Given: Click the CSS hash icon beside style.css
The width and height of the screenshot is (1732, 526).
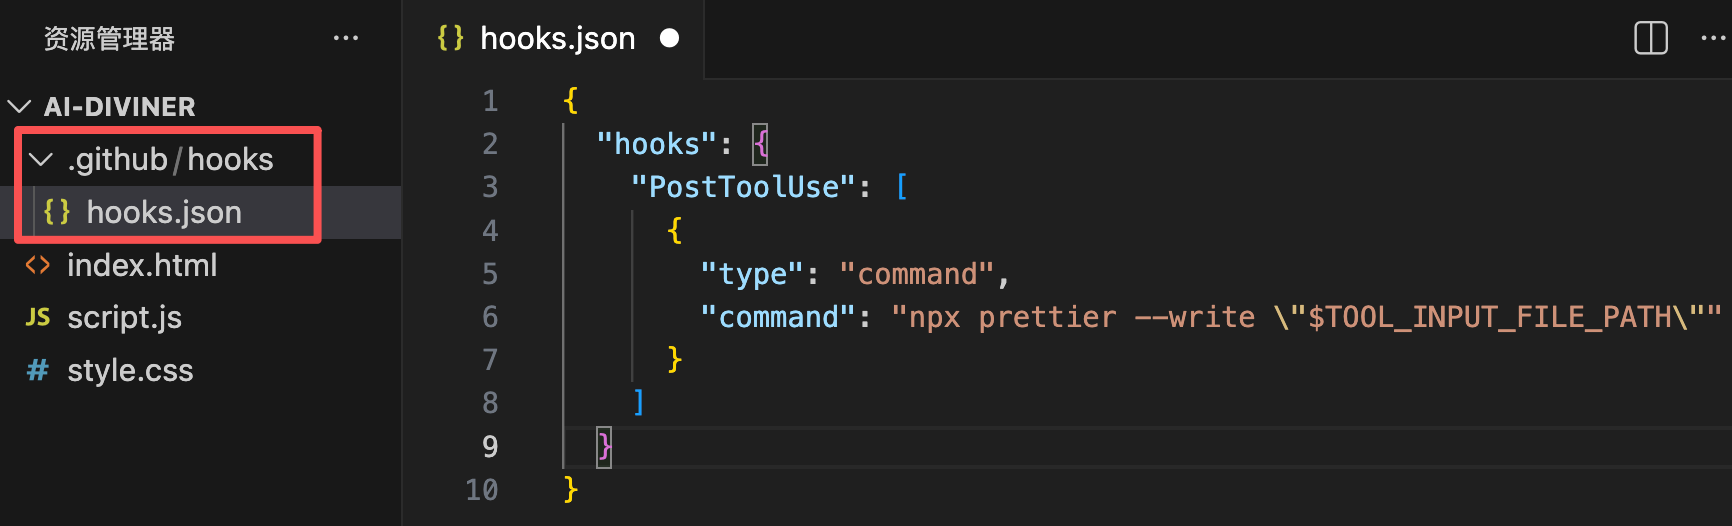Looking at the screenshot, I should 38,370.
